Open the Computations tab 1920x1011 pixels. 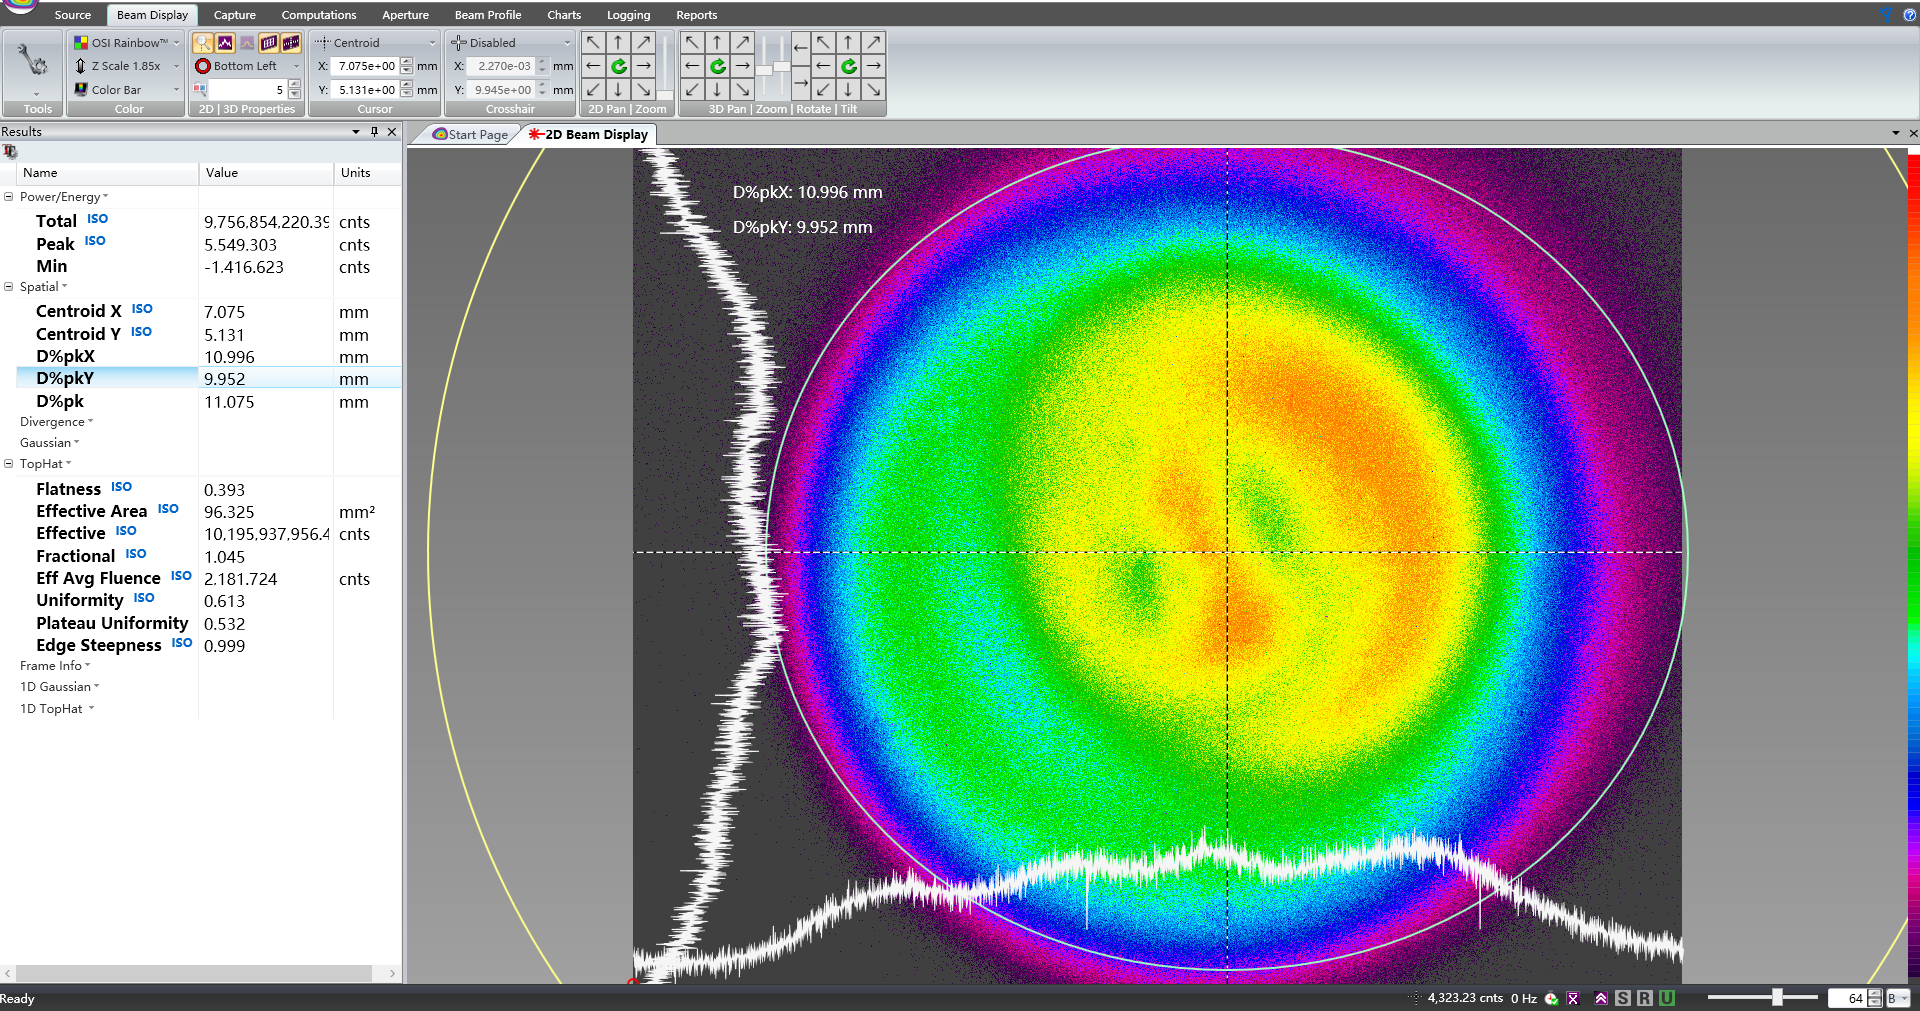[319, 15]
